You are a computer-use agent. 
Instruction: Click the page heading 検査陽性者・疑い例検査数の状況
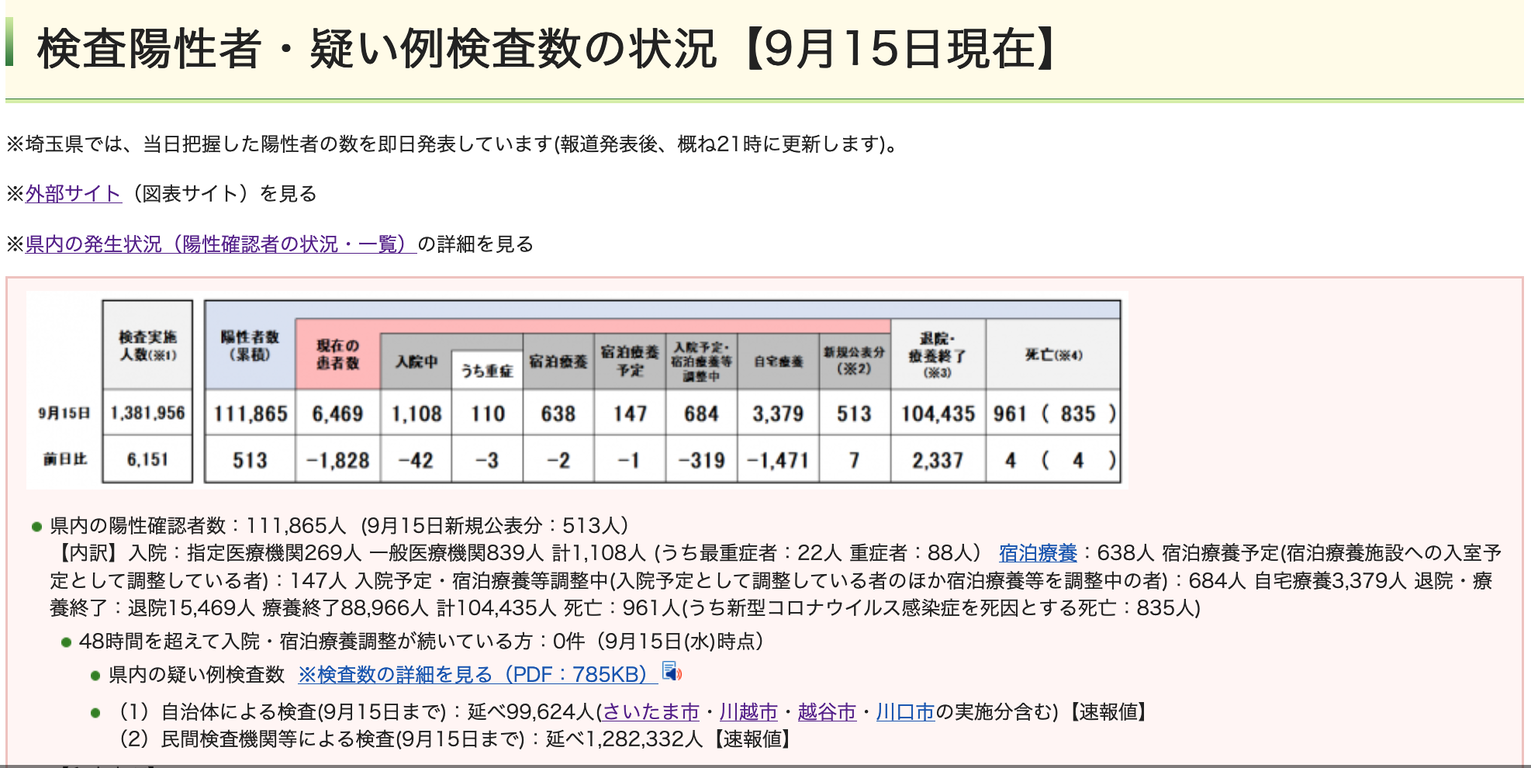377,50
